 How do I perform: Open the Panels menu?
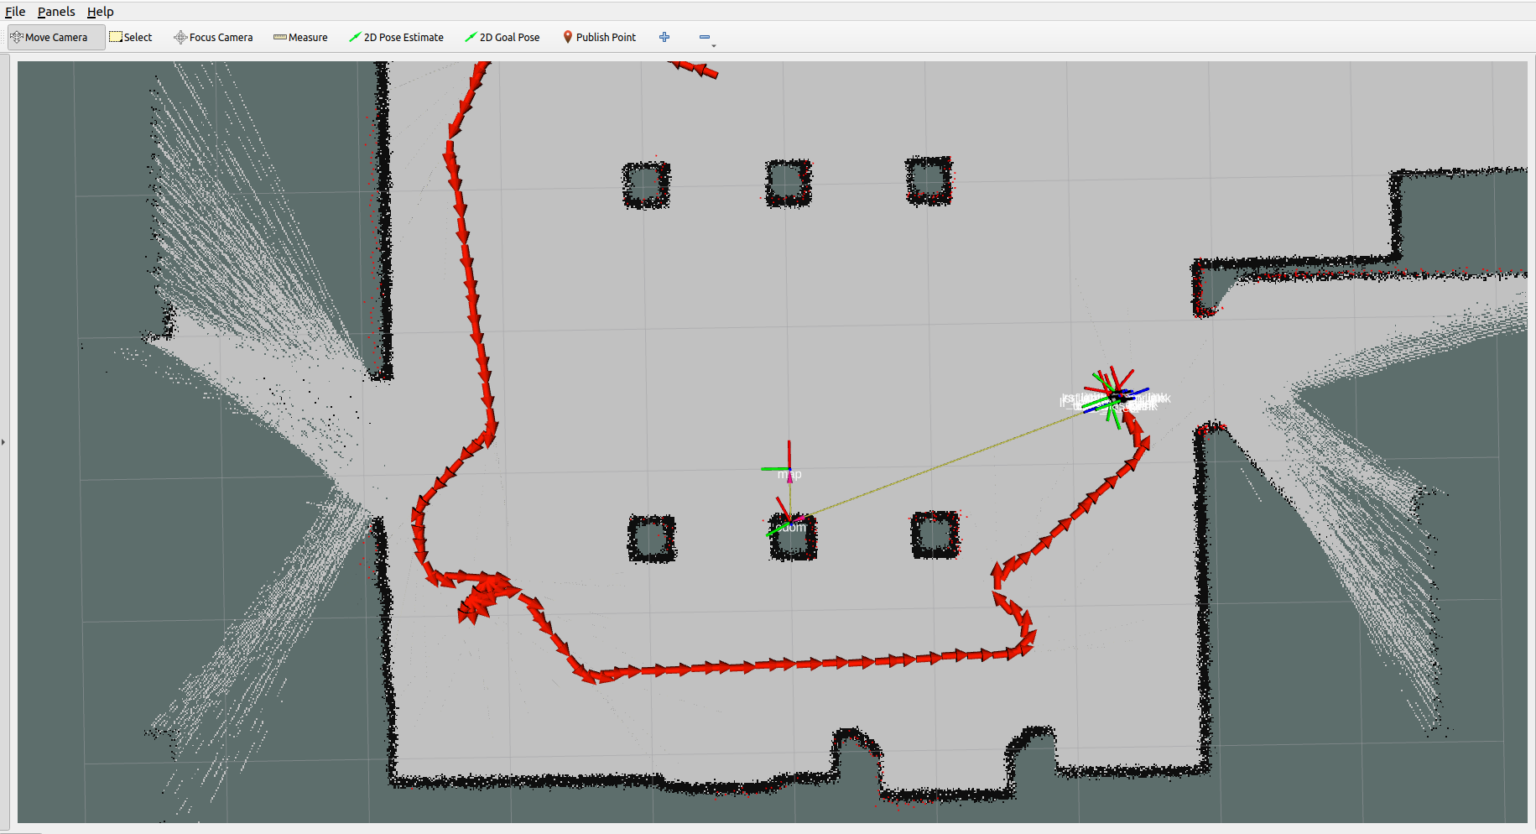click(x=56, y=11)
